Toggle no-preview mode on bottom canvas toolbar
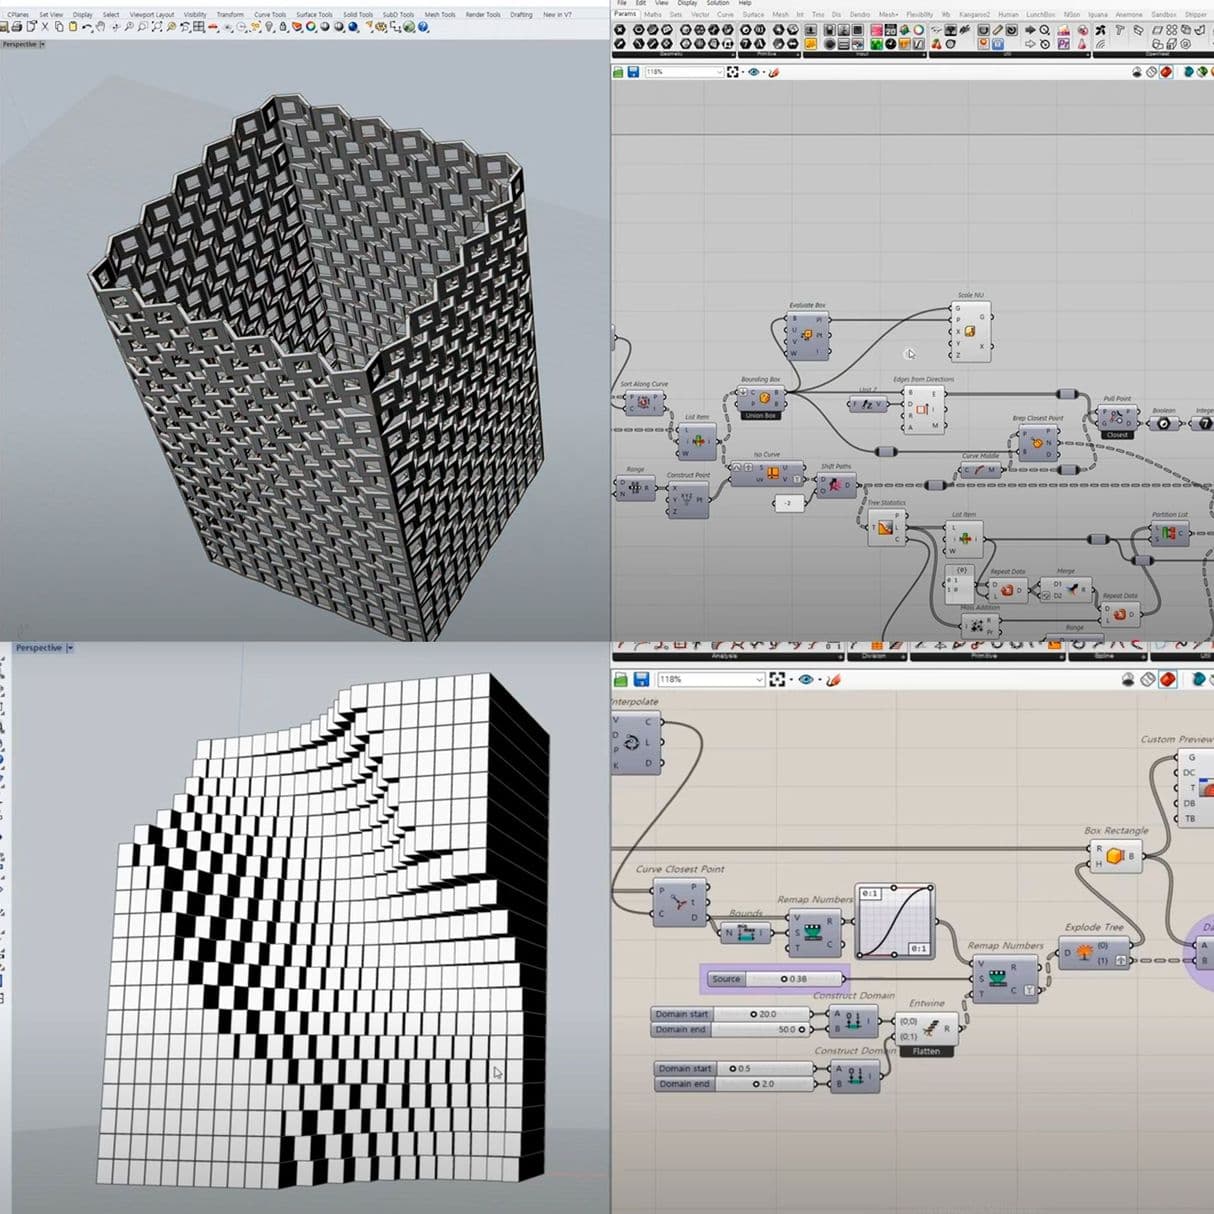This screenshot has width=1214, height=1214. click(1128, 679)
